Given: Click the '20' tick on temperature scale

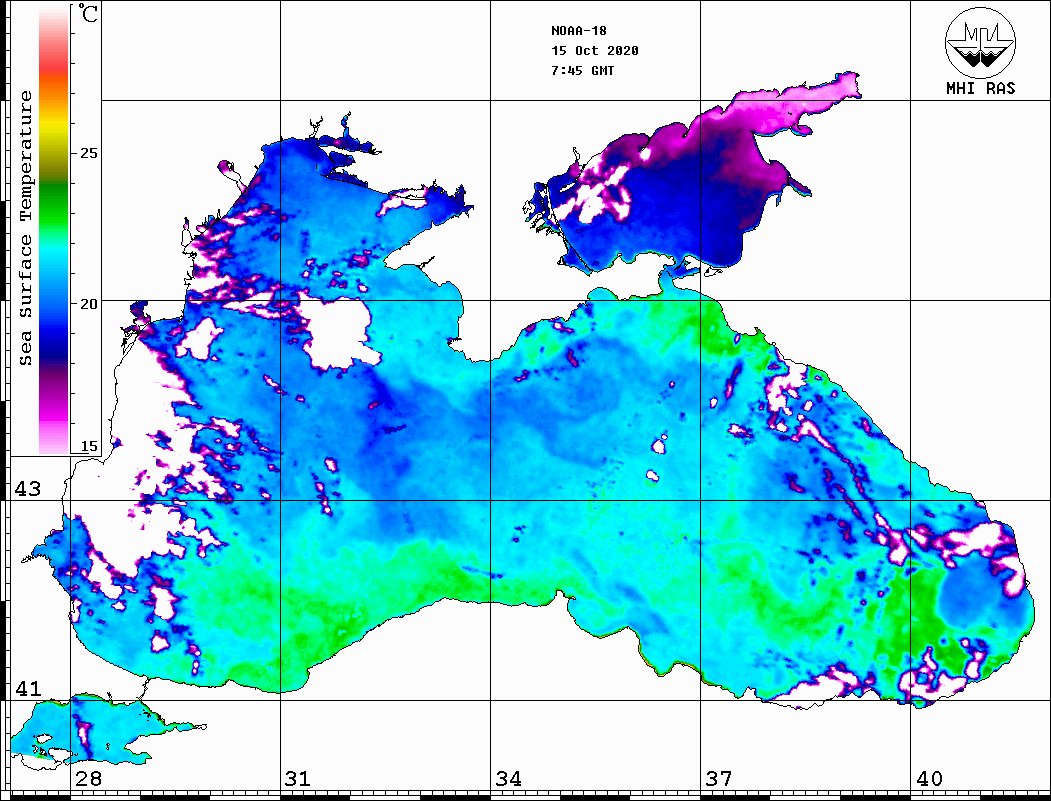Looking at the screenshot, I should pyautogui.click(x=88, y=304).
